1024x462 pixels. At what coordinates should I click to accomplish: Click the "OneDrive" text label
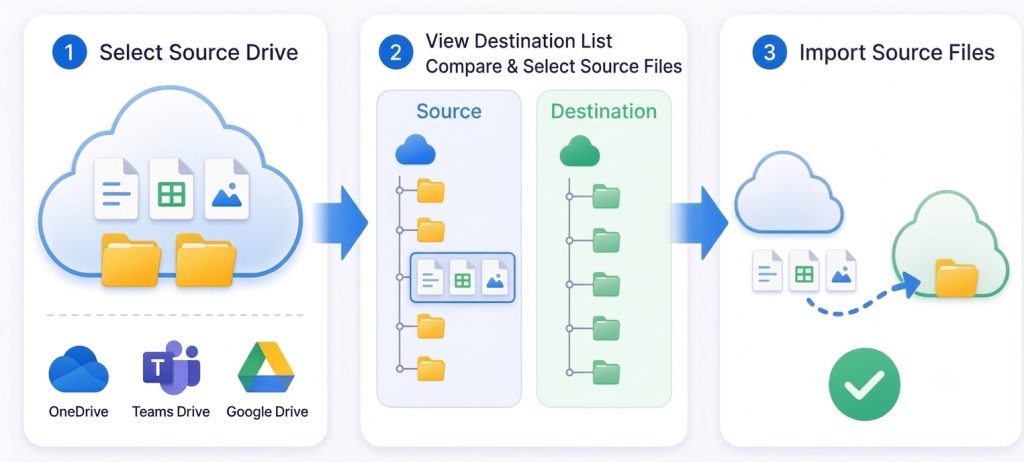tap(78, 412)
